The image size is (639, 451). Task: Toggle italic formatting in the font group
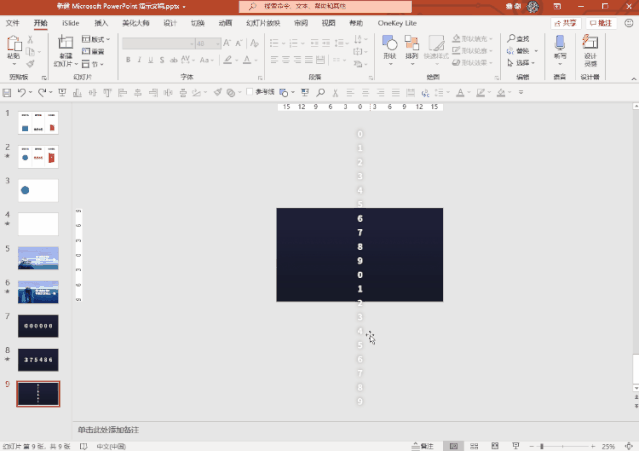pyautogui.click(x=139, y=60)
